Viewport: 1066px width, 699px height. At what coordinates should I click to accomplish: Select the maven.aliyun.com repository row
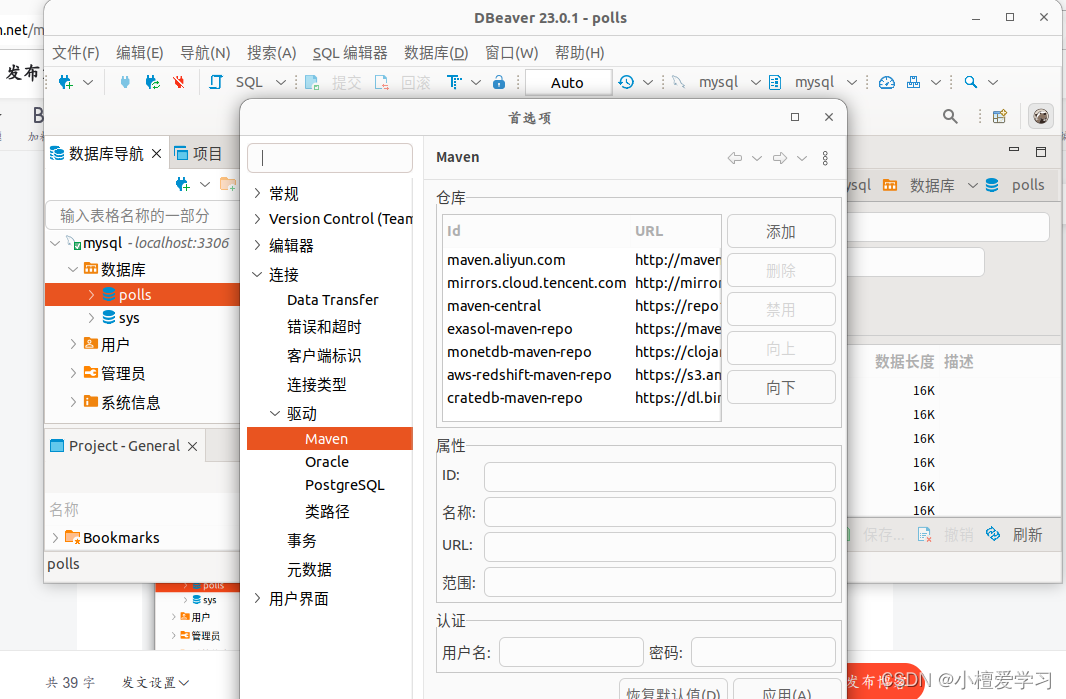tap(582, 260)
